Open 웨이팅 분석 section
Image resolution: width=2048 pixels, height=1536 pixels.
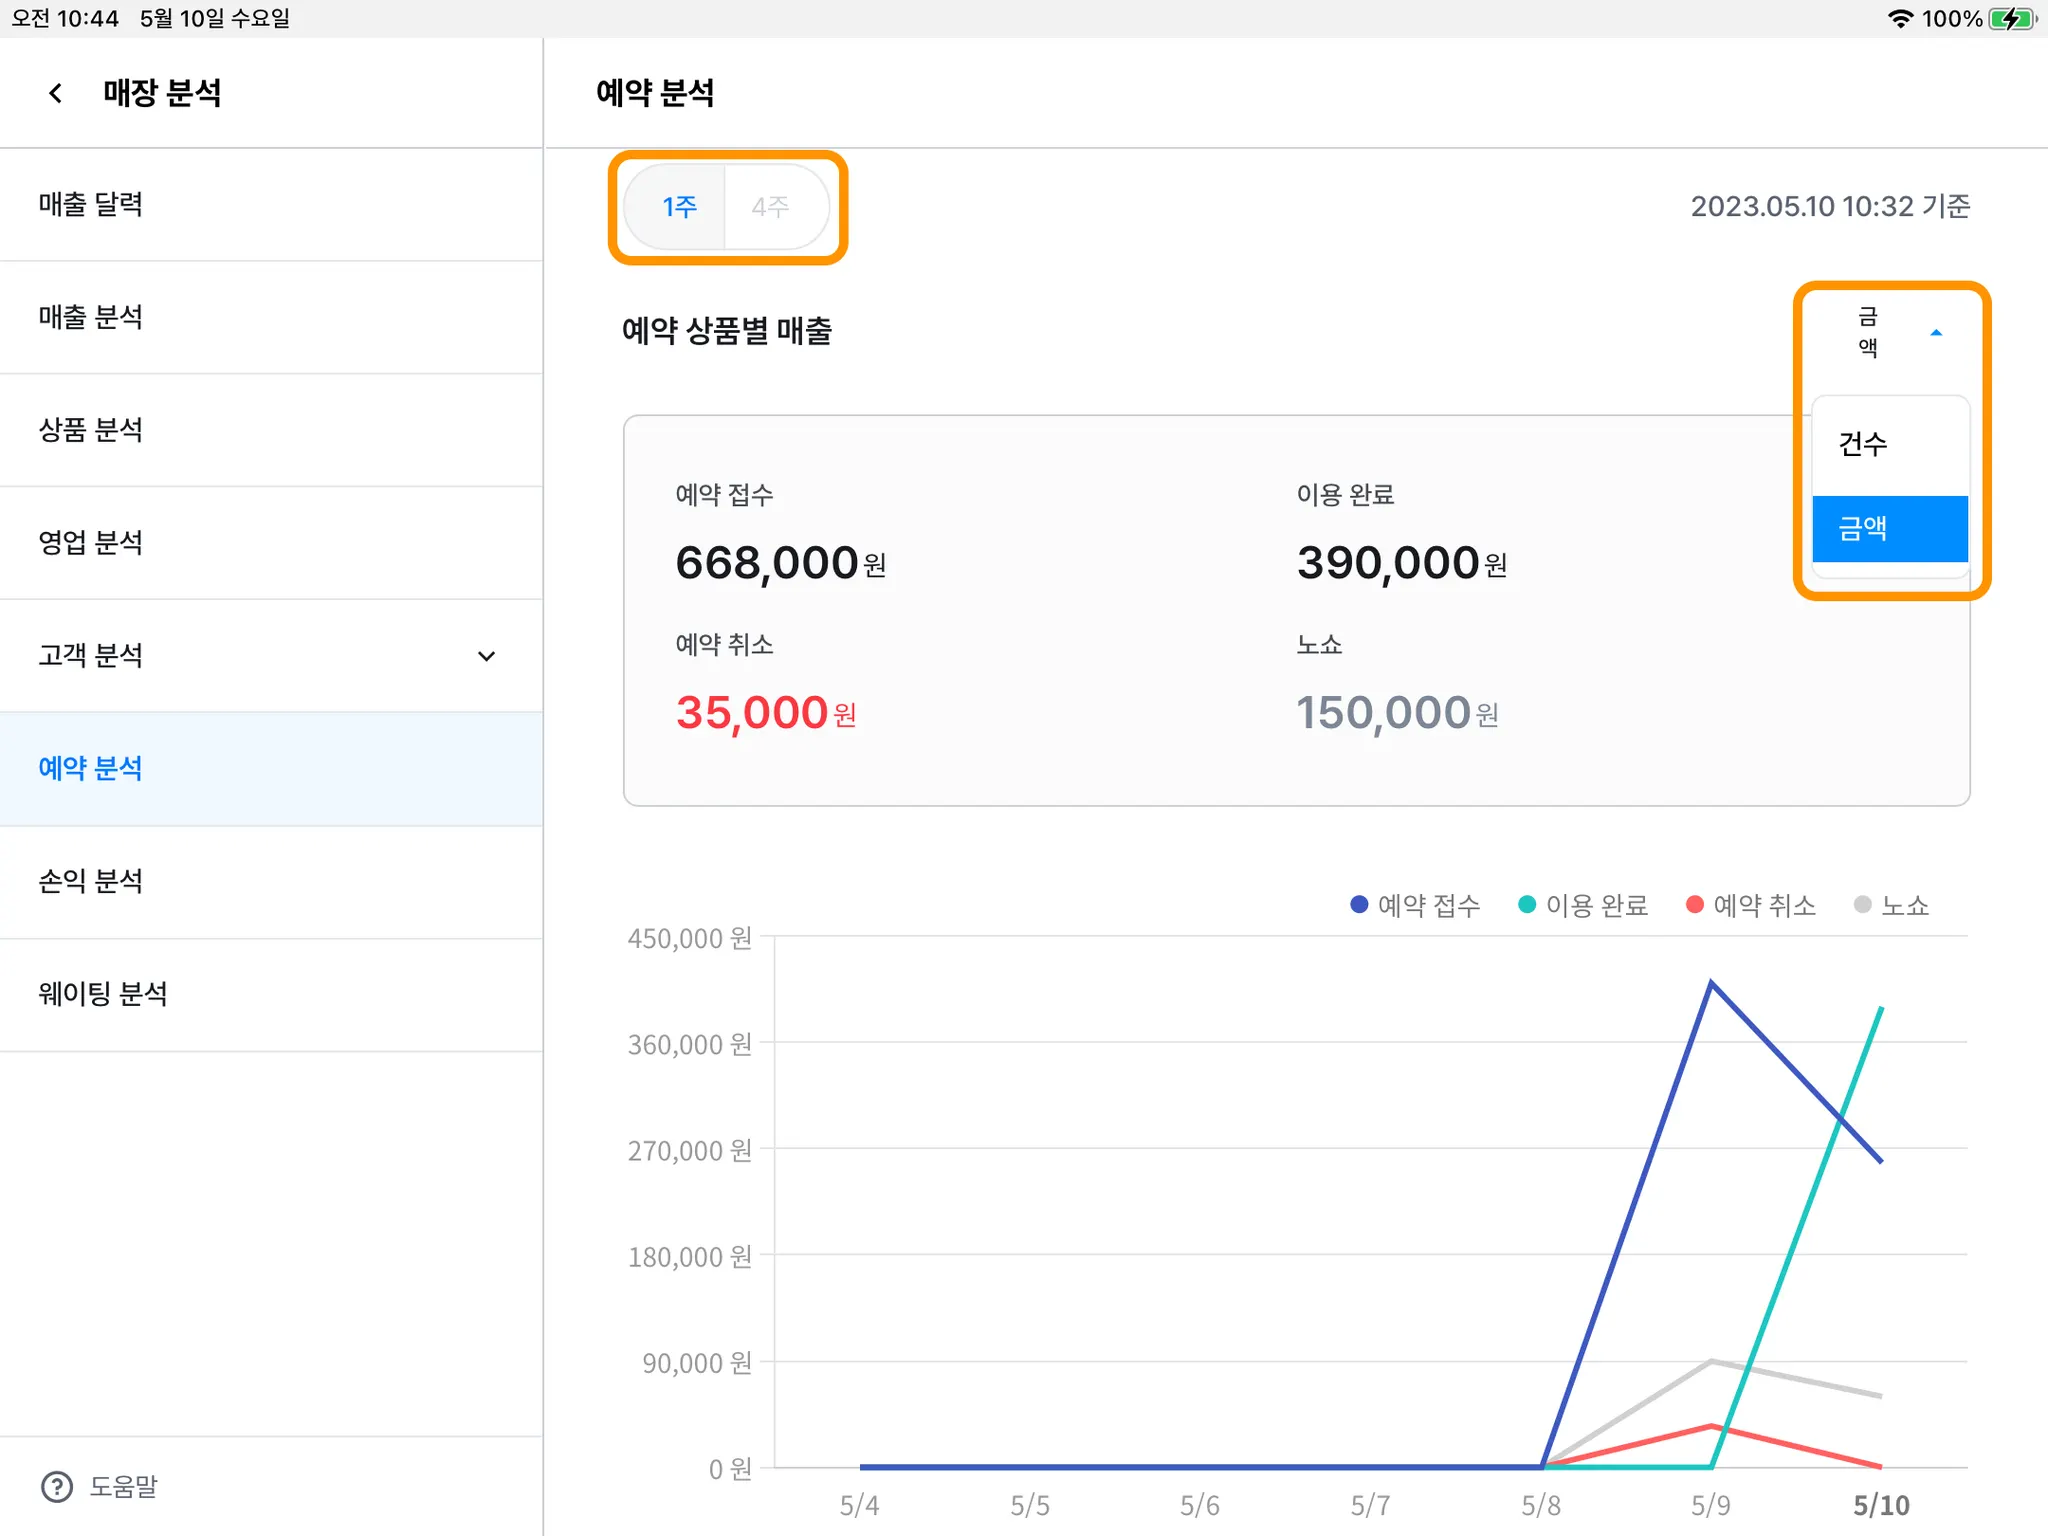[x=103, y=994]
